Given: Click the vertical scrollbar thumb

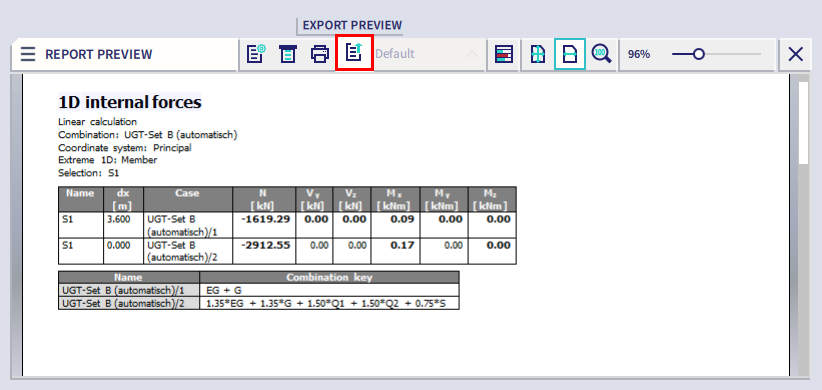Looking at the screenshot, I should [x=803, y=124].
